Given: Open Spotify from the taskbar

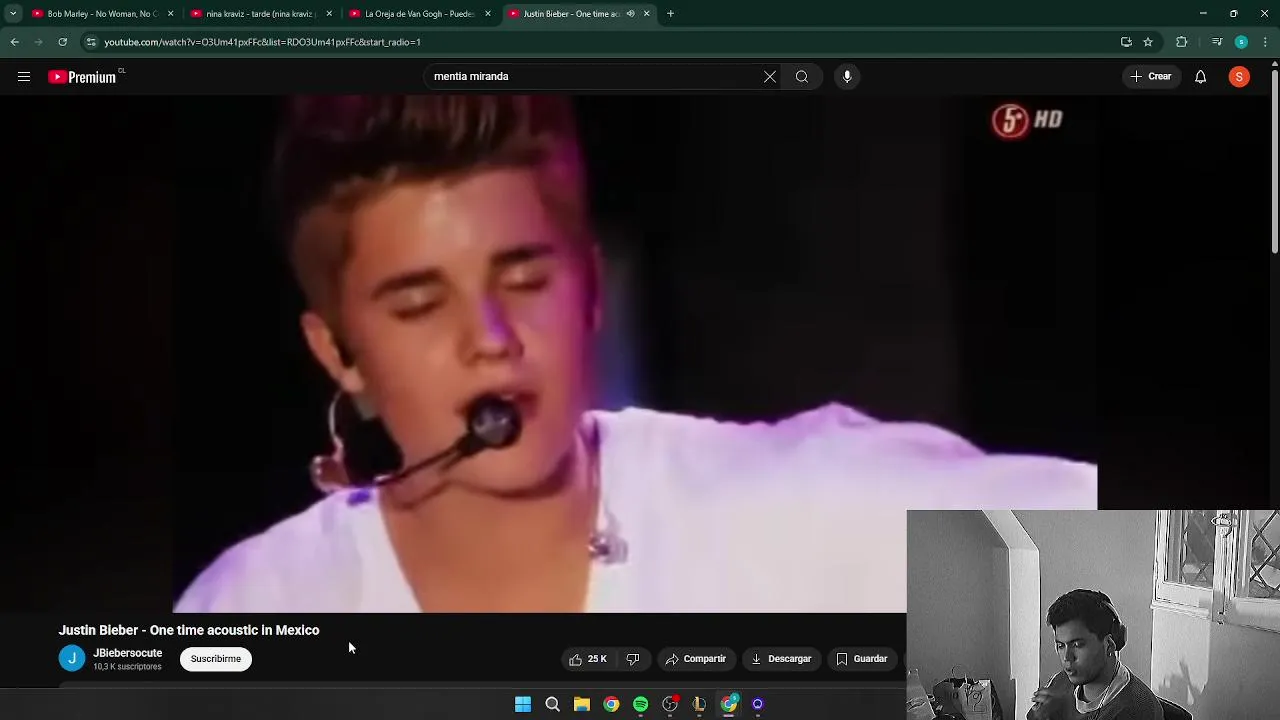Looking at the screenshot, I should [x=641, y=704].
